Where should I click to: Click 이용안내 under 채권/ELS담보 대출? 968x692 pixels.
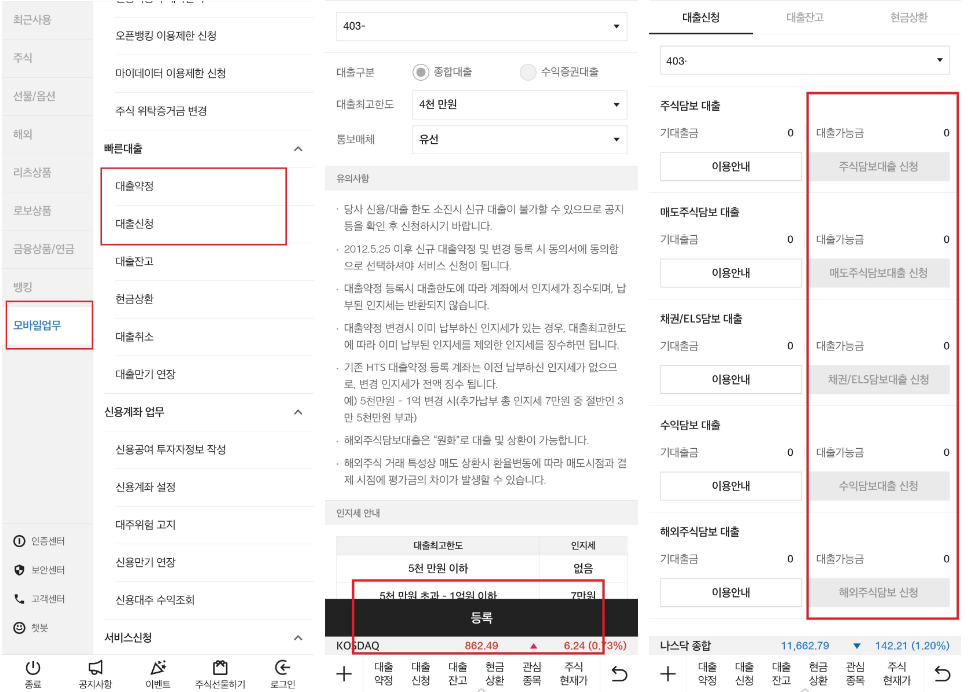click(x=730, y=380)
